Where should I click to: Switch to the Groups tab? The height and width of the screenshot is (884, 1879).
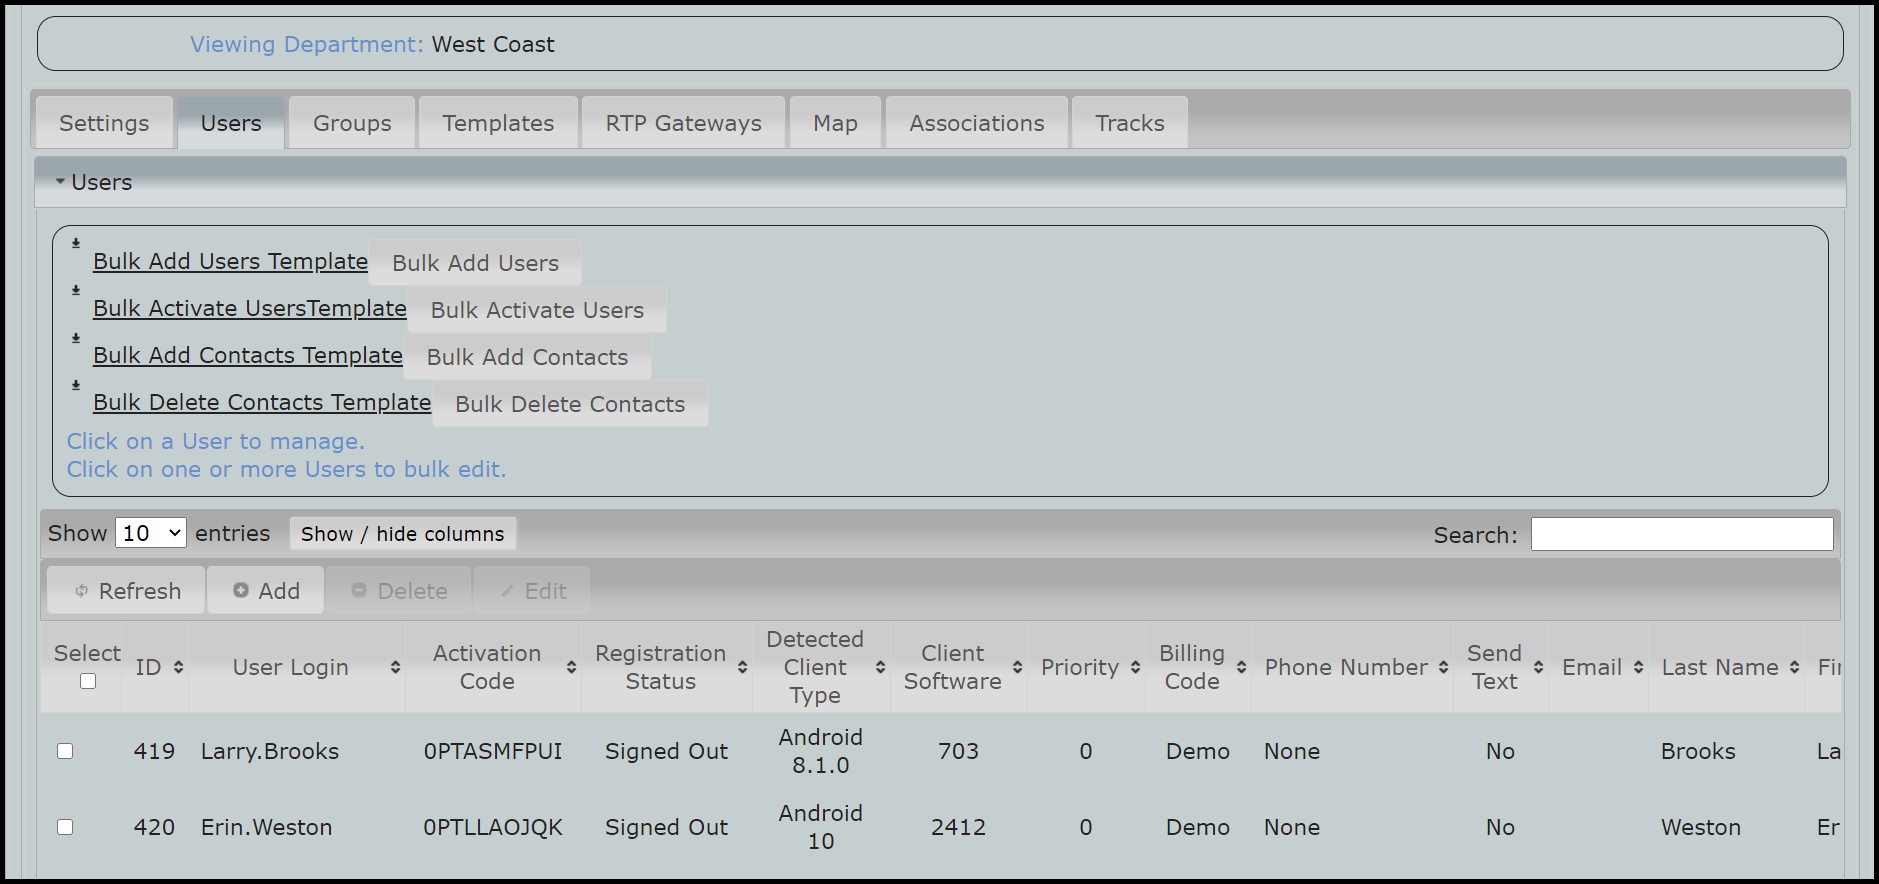click(352, 123)
